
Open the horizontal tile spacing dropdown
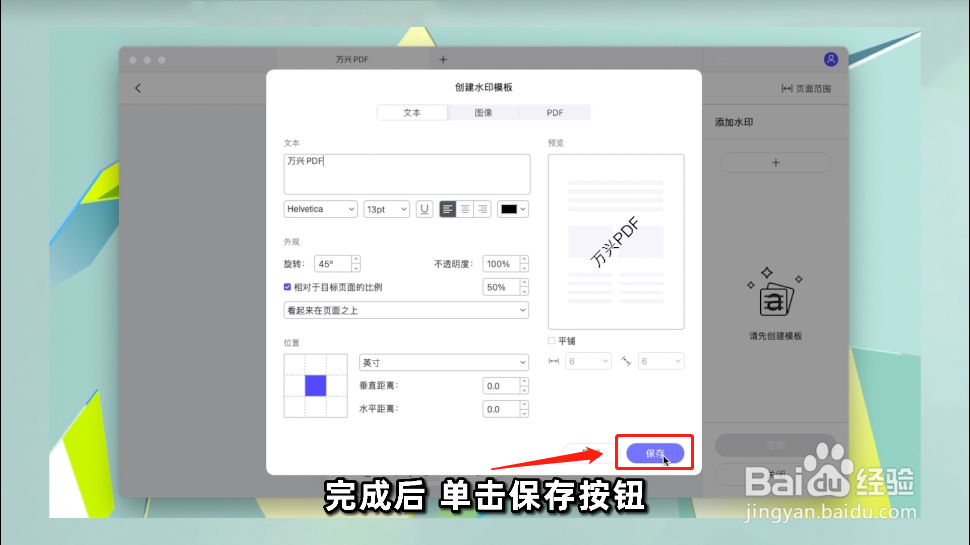[588, 361]
